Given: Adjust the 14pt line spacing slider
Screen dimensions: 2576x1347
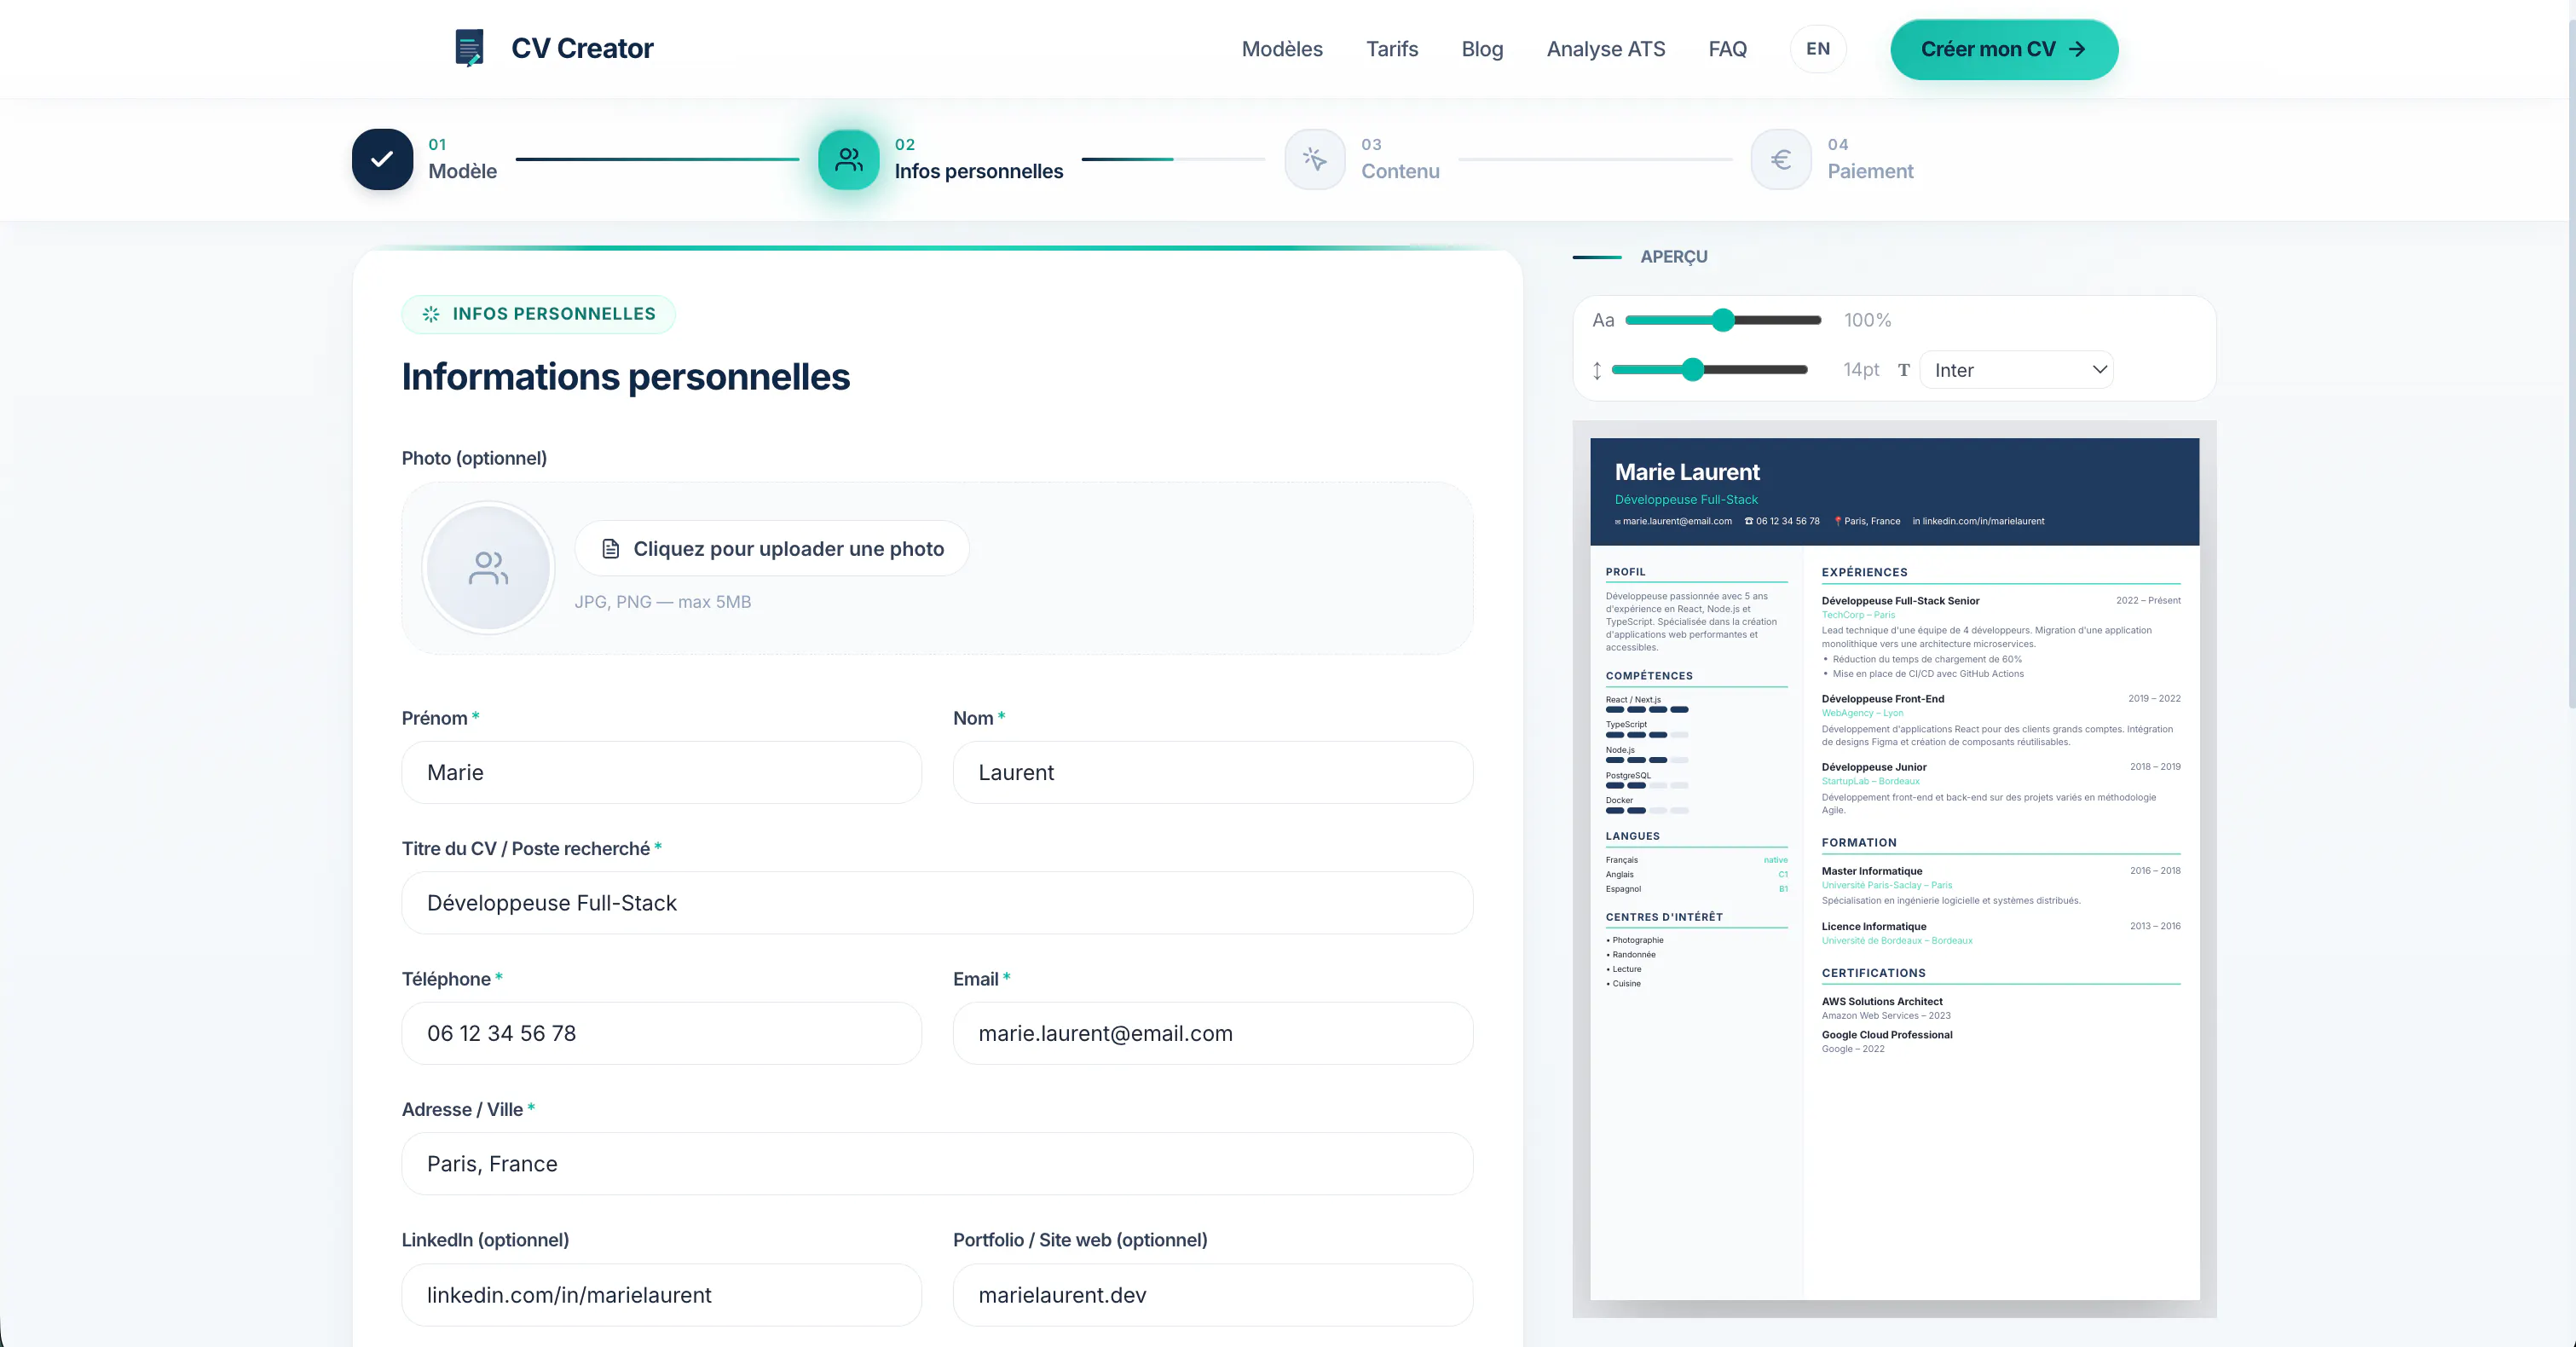Looking at the screenshot, I should pos(1710,370).
